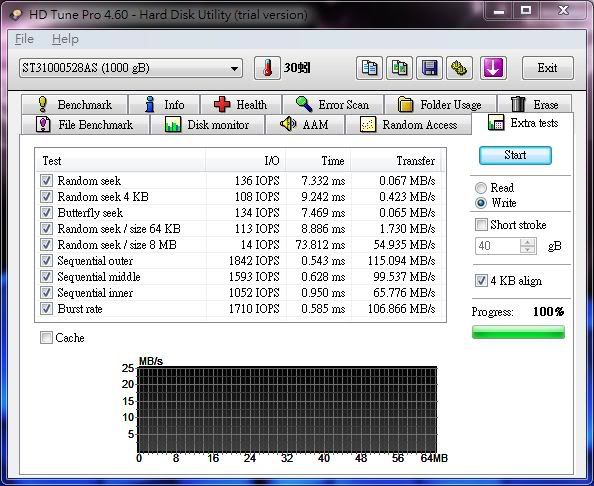Screen dimensions: 594x486
Task: Click the 115.094 MB/s transfer value
Action: pos(401,261)
